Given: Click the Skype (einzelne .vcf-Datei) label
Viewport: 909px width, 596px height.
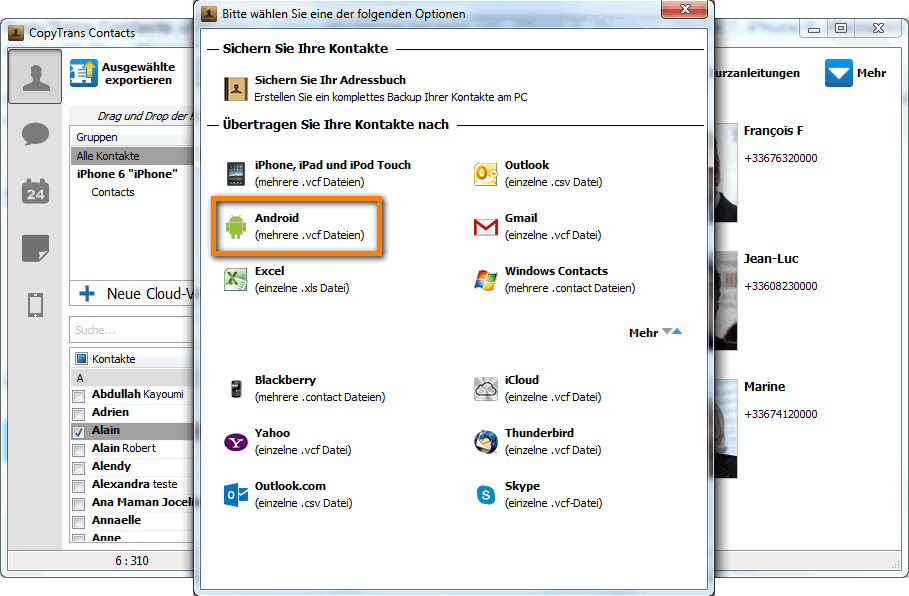Looking at the screenshot, I should click(x=554, y=495).
